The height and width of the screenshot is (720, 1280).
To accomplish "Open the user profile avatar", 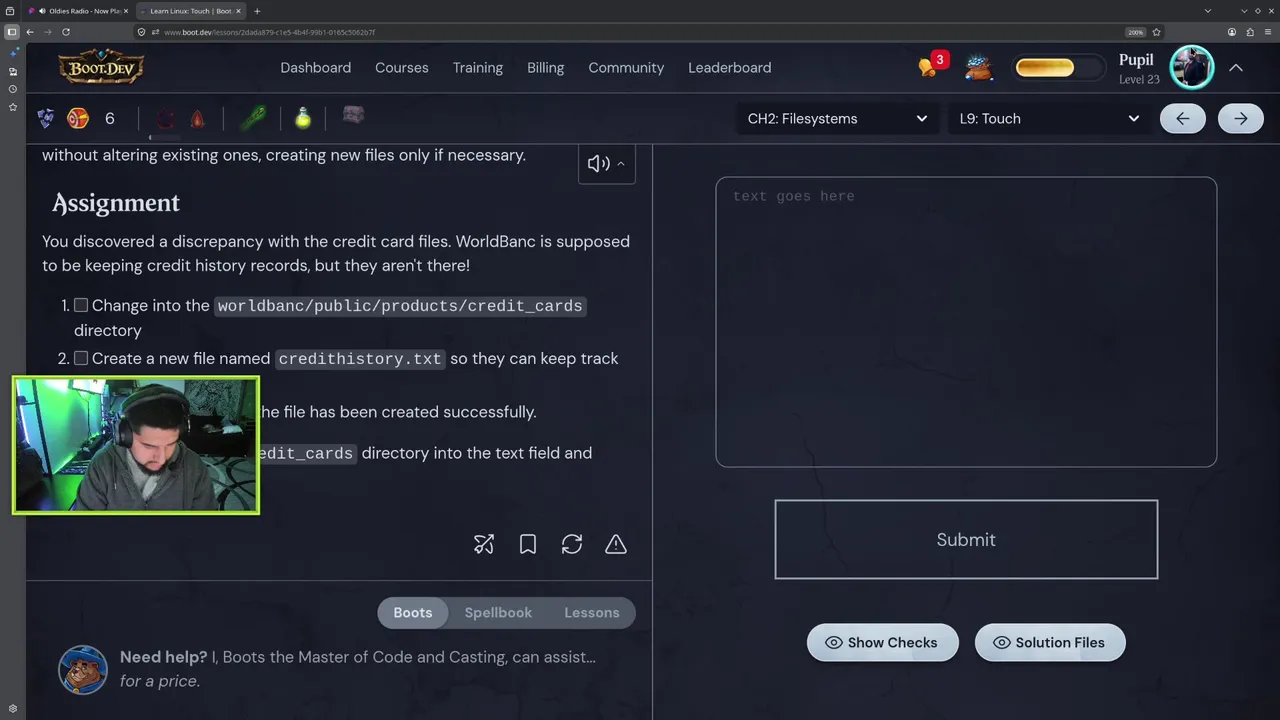I will pos(1192,67).
